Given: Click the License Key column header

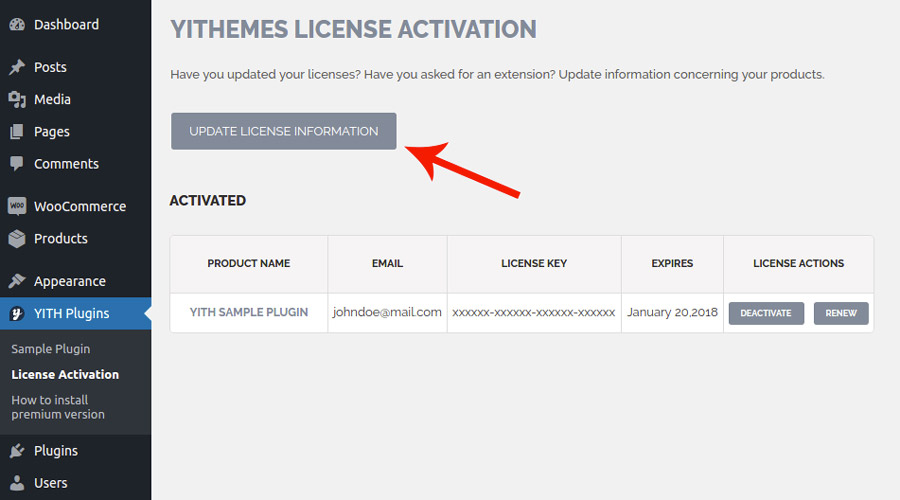Looking at the screenshot, I should 534,263.
